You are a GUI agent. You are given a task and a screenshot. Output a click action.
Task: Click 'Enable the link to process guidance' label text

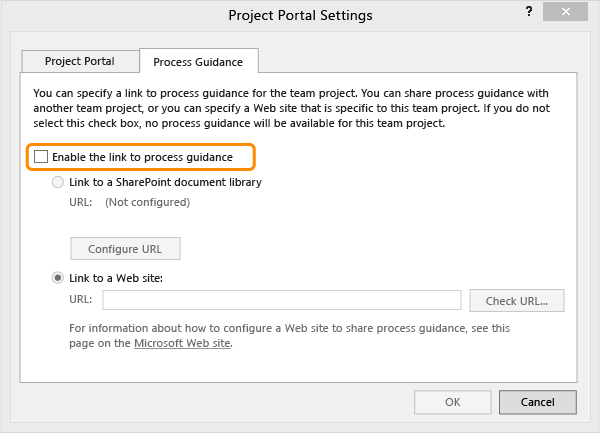(x=141, y=157)
